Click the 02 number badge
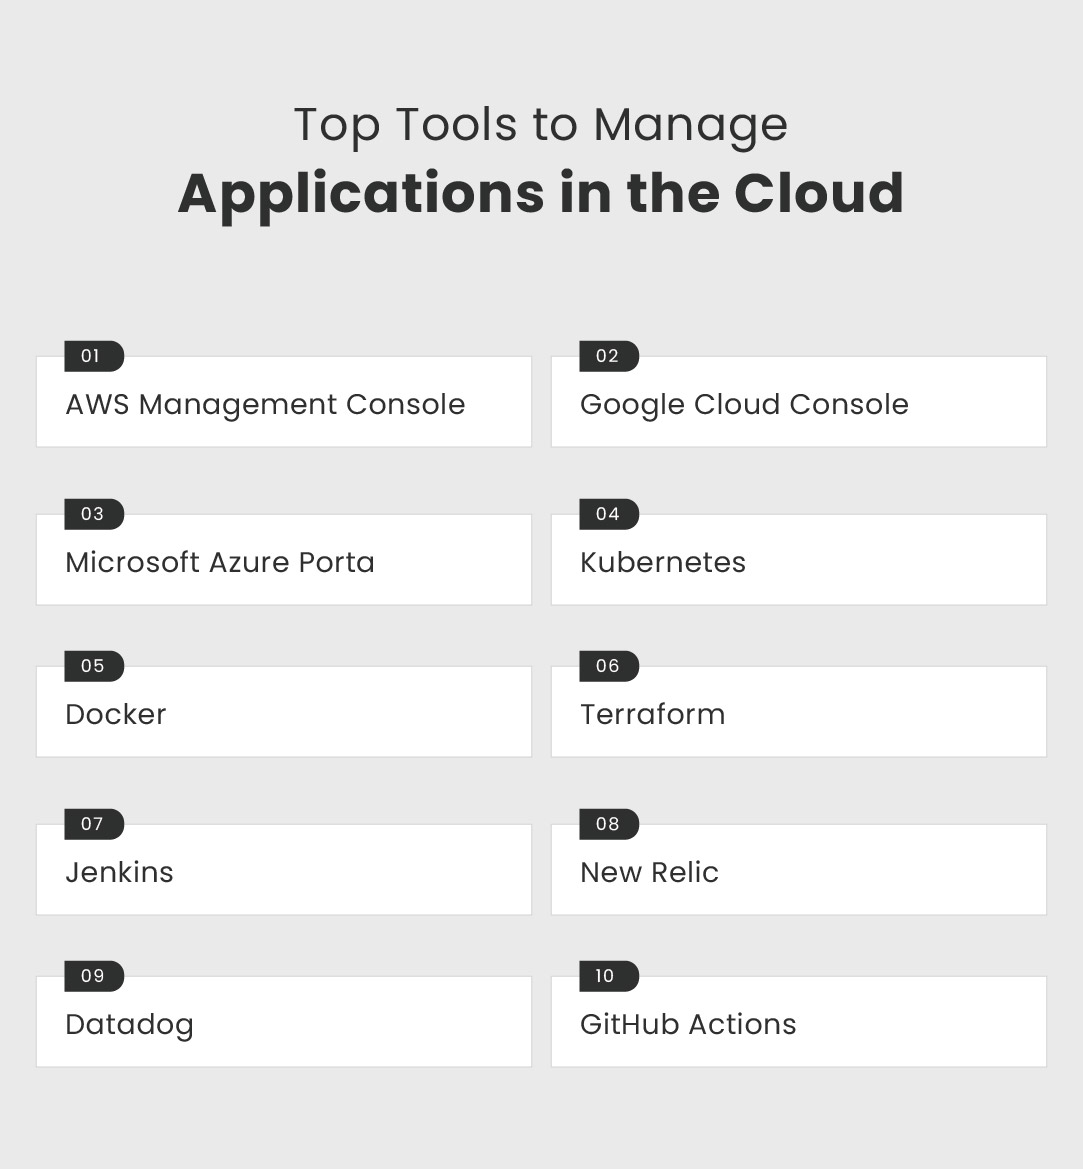The width and height of the screenshot is (1083, 1169). (608, 356)
